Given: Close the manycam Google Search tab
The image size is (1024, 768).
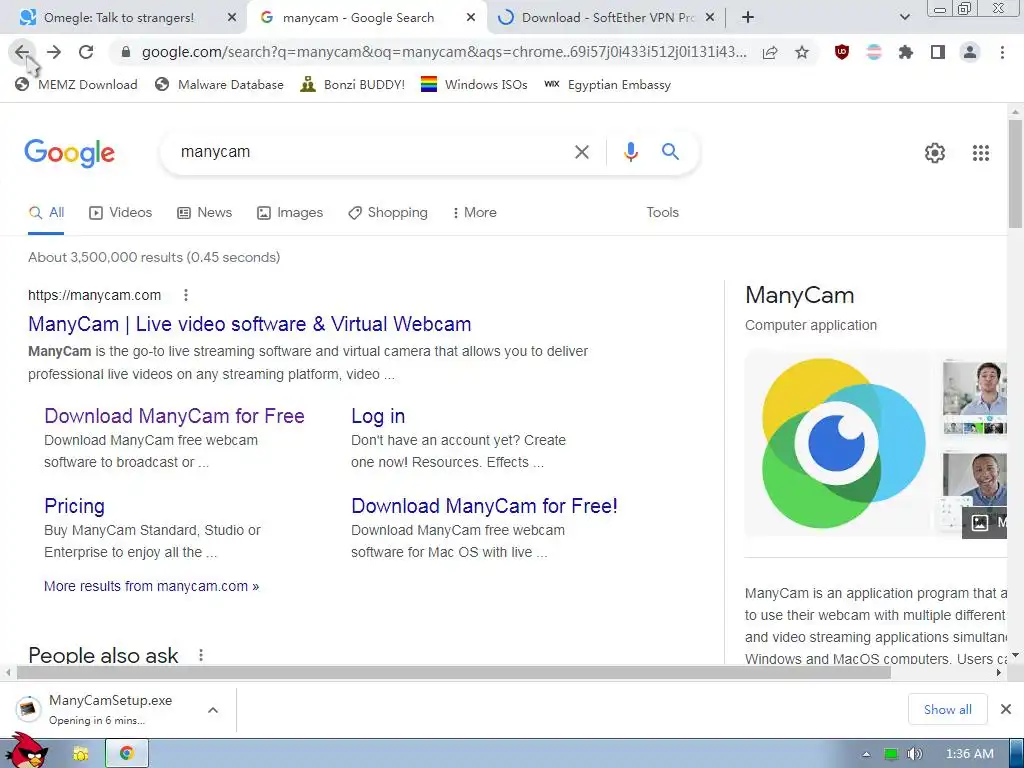Looking at the screenshot, I should coord(471,18).
